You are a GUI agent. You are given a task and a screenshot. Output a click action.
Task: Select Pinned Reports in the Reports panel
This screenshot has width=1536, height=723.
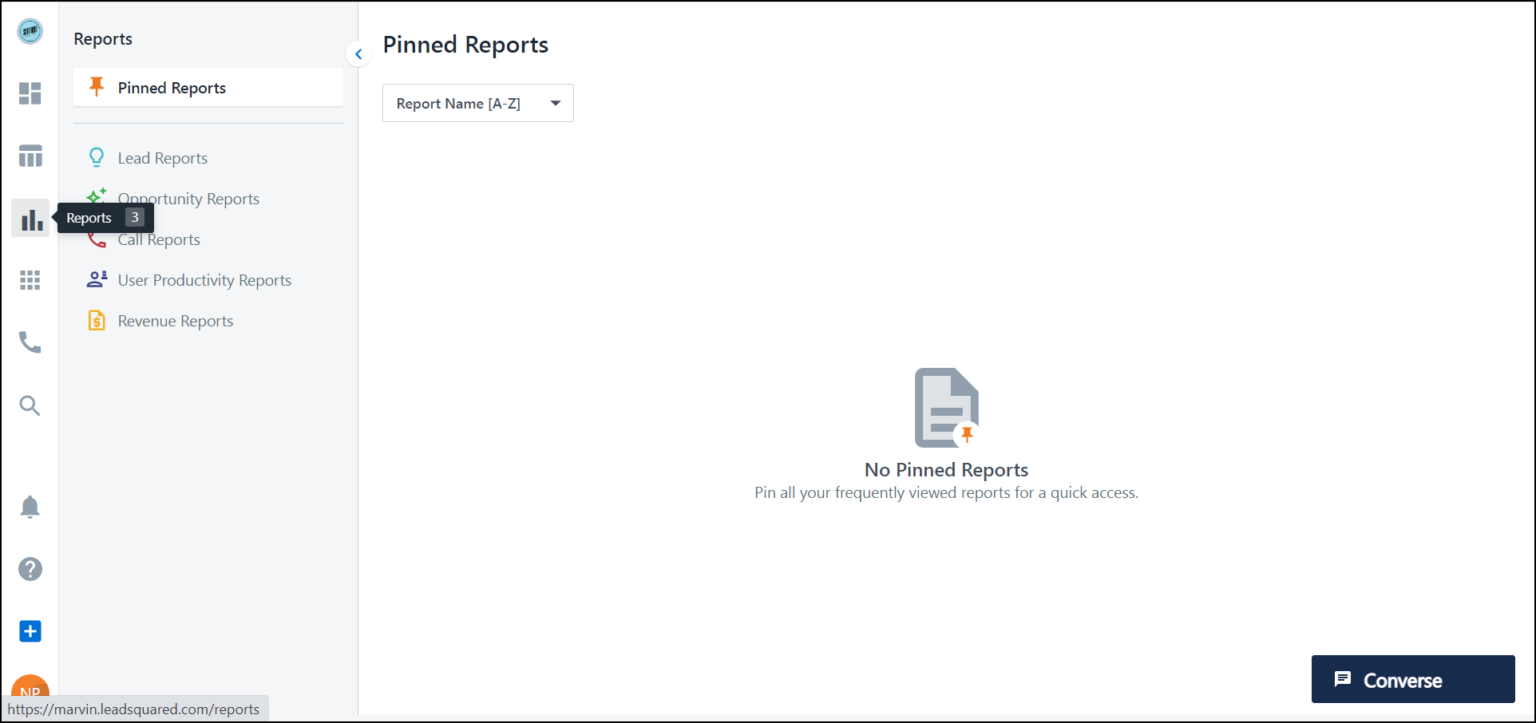pos(208,88)
